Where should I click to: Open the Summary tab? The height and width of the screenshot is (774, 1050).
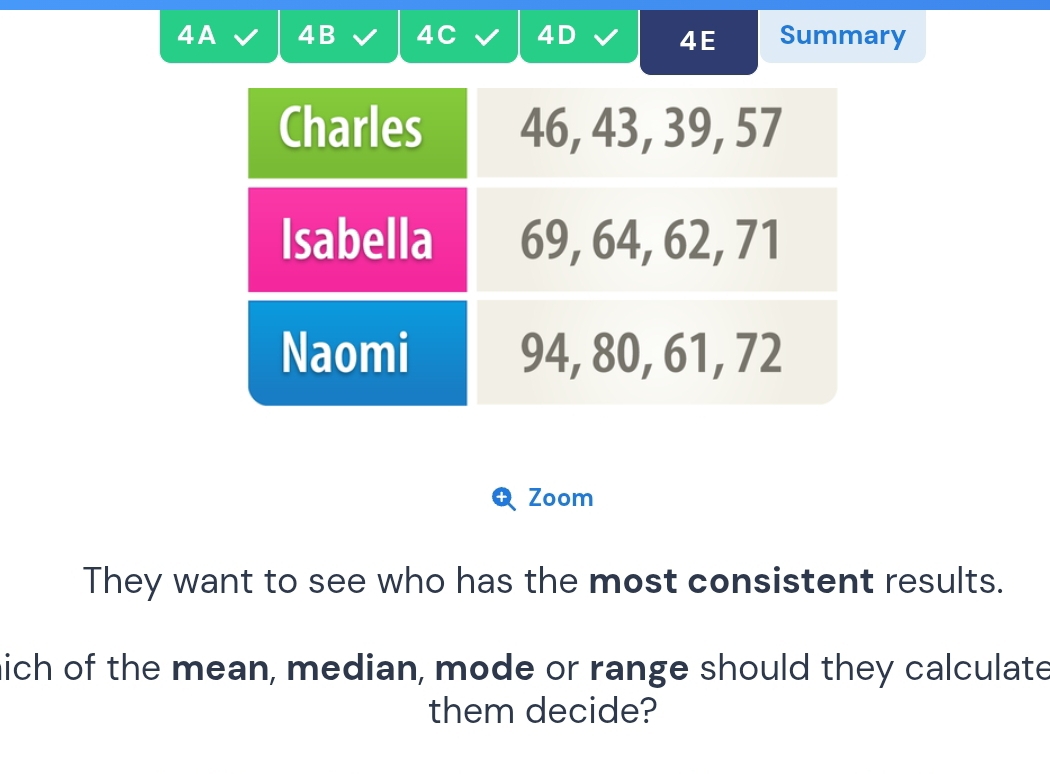point(842,36)
